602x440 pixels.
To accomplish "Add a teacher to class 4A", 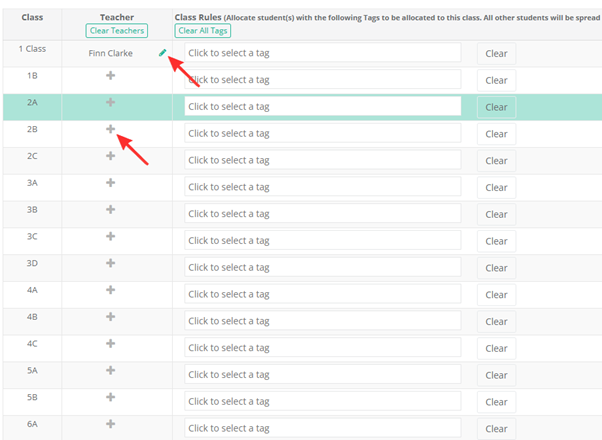I will pyautogui.click(x=111, y=290).
